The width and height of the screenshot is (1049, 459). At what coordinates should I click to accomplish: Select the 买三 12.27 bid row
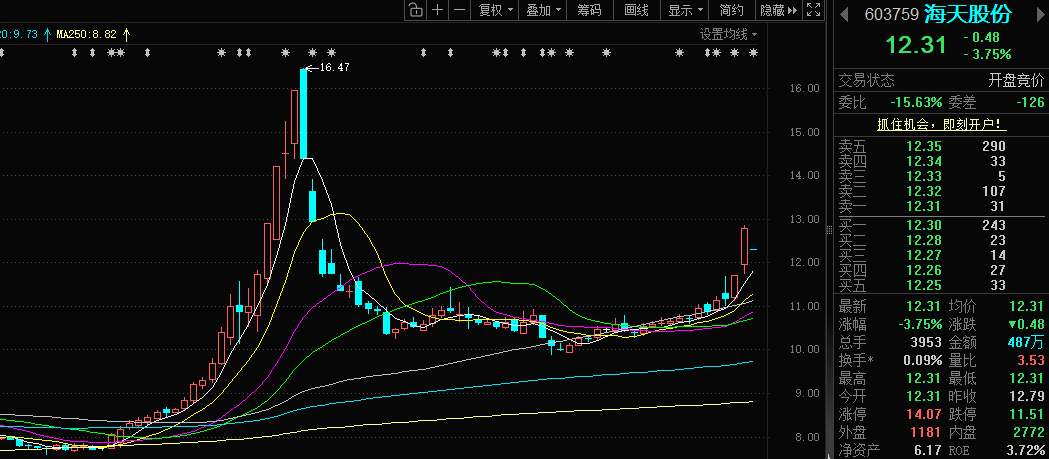point(939,255)
